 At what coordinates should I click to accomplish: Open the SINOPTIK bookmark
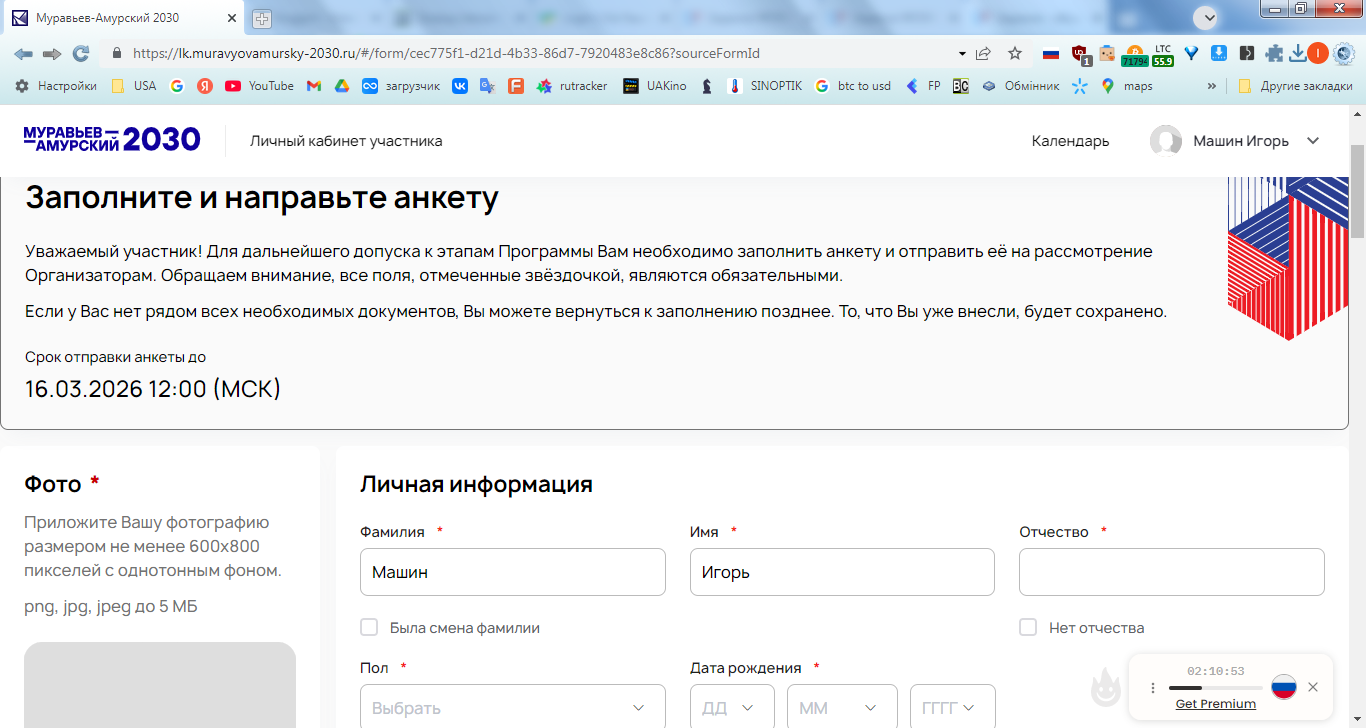click(765, 86)
